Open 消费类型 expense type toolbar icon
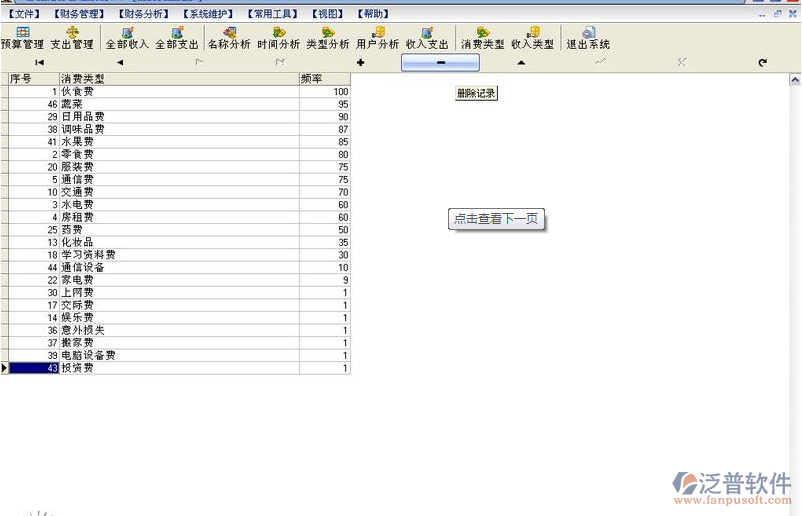This screenshot has width=802, height=516. coord(482,39)
